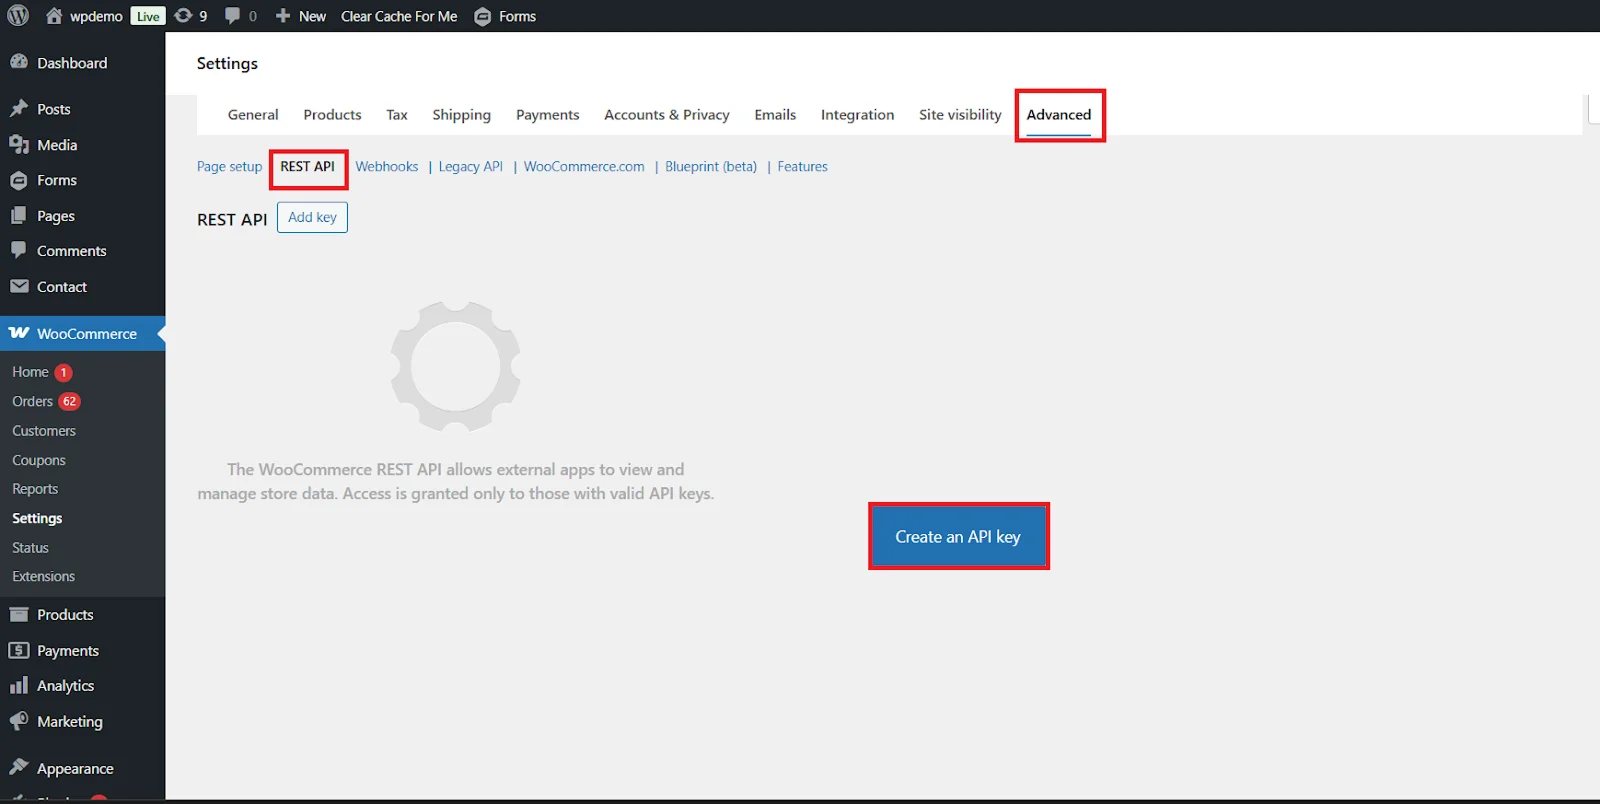Open the Extensions submenu item
1600x804 pixels.
click(x=43, y=577)
